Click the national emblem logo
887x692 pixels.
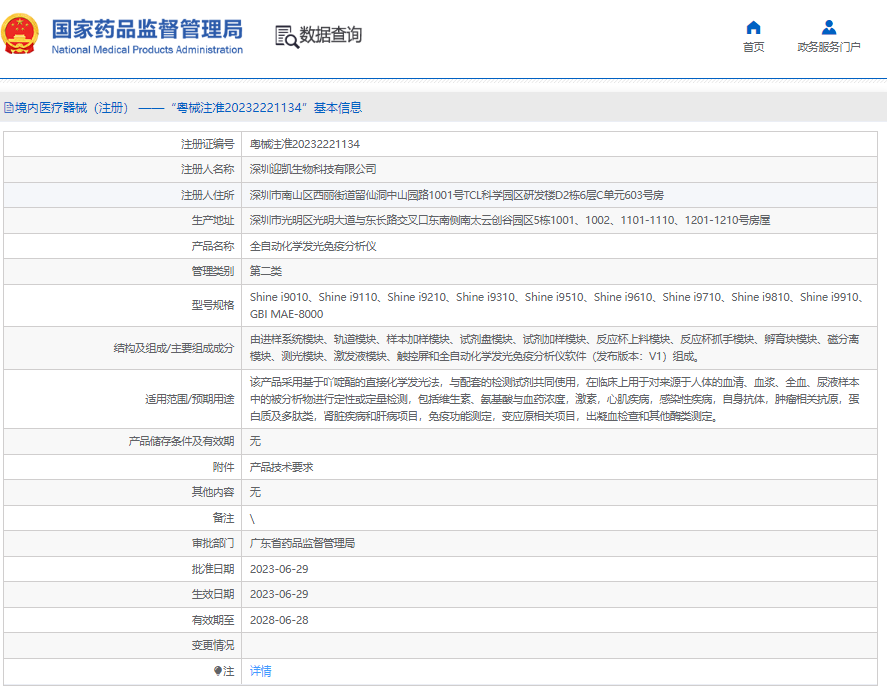point(20,34)
